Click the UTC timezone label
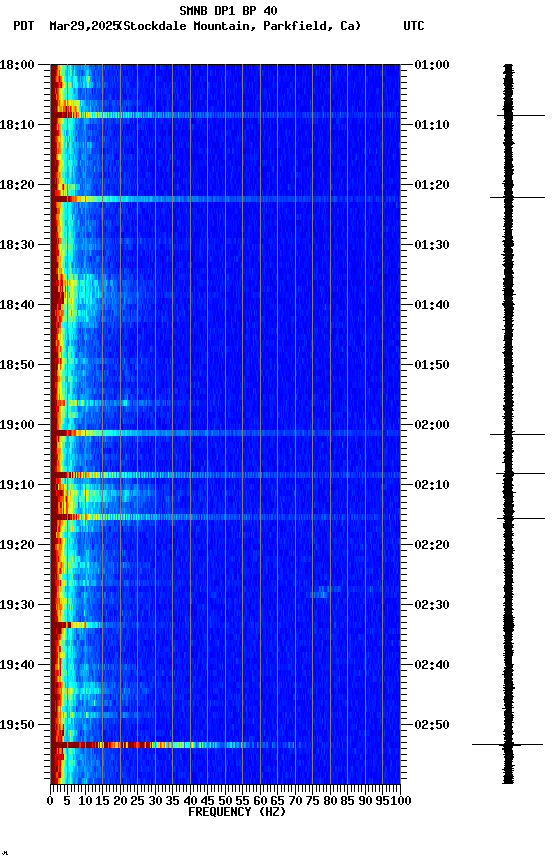 click(x=414, y=26)
